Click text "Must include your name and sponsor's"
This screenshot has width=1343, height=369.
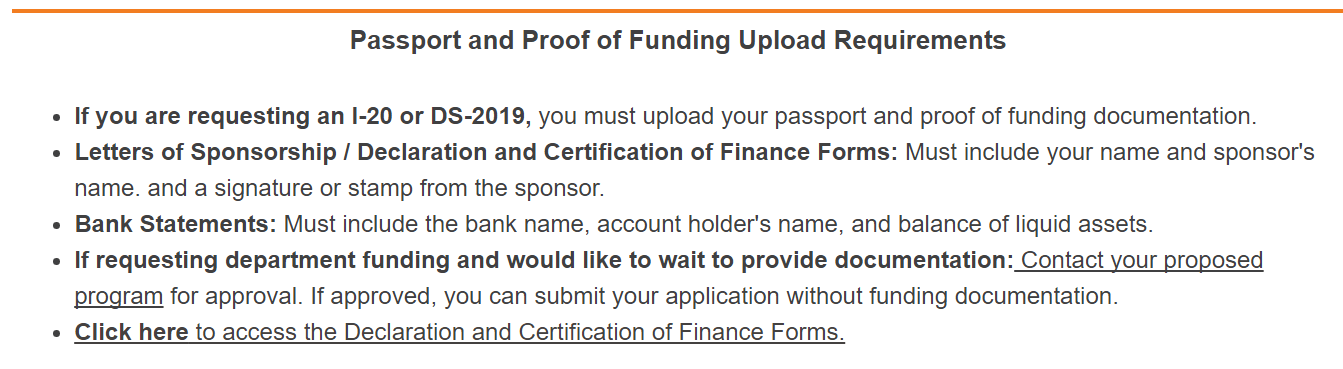tap(1110, 152)
